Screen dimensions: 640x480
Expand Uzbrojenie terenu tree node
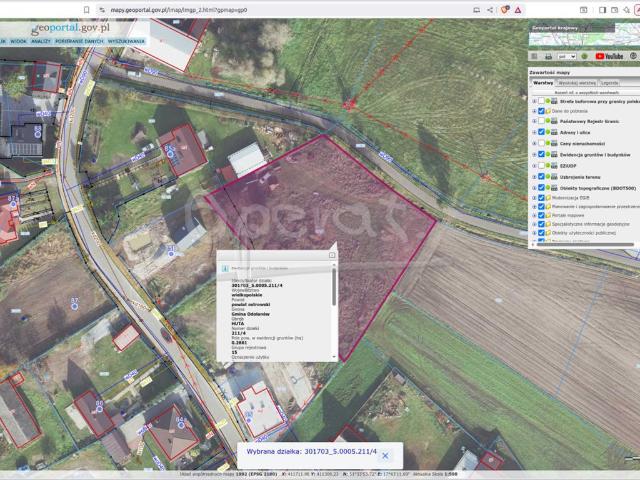534,177
